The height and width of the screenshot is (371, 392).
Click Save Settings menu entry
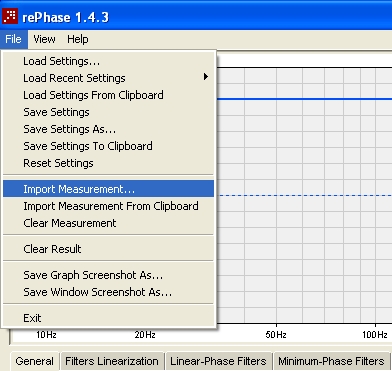click(x=108, y=112)
